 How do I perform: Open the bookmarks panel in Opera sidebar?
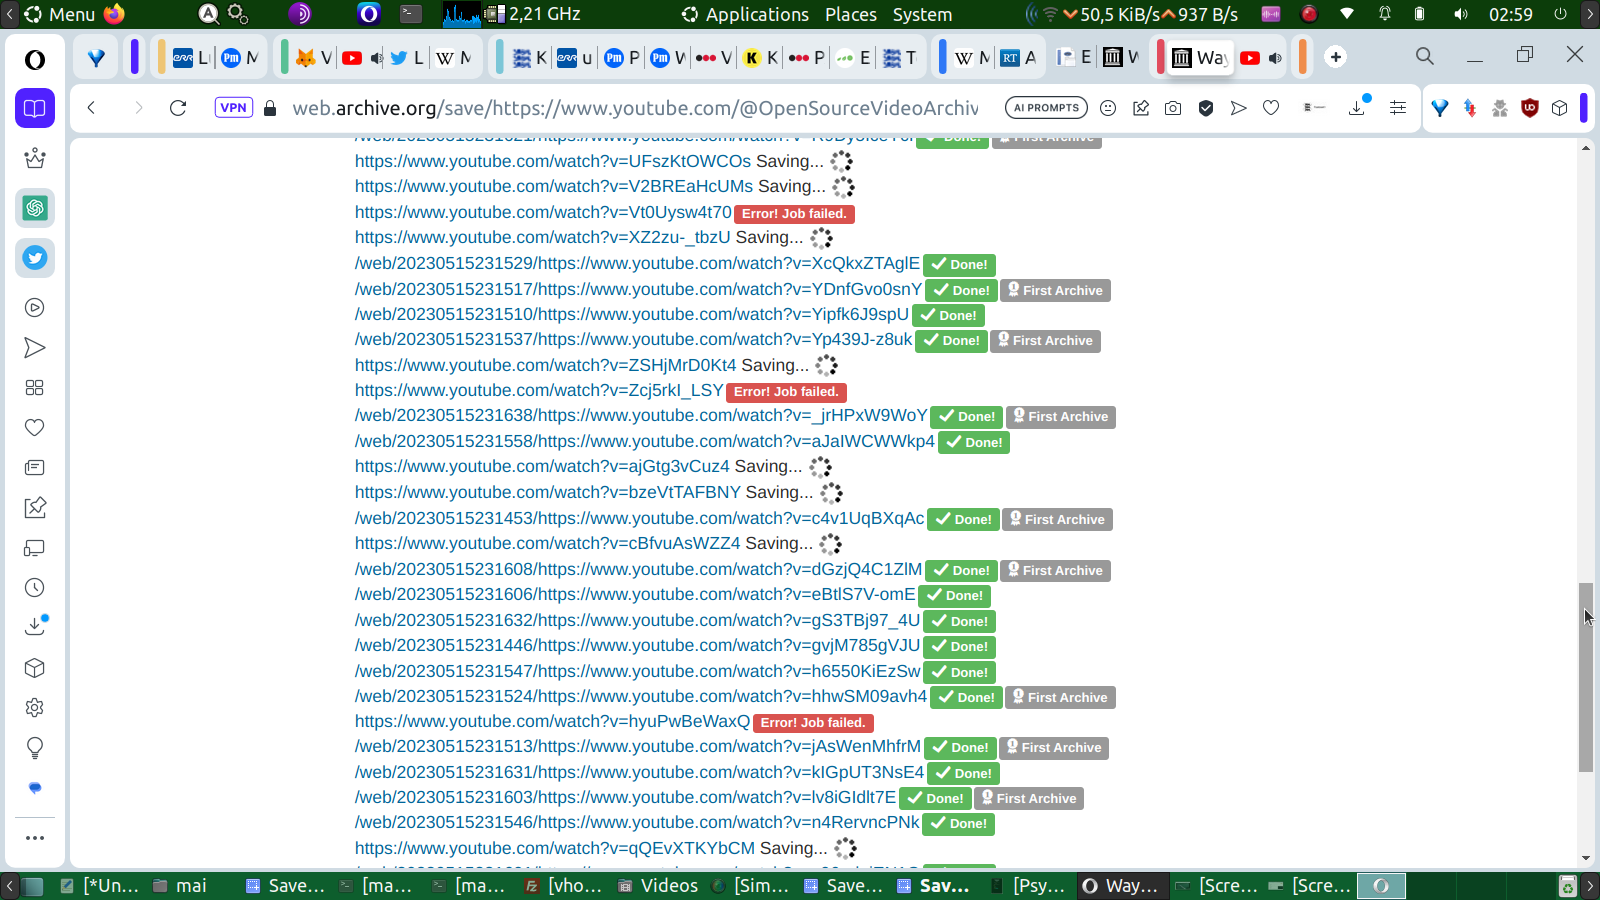coord(35,108)
